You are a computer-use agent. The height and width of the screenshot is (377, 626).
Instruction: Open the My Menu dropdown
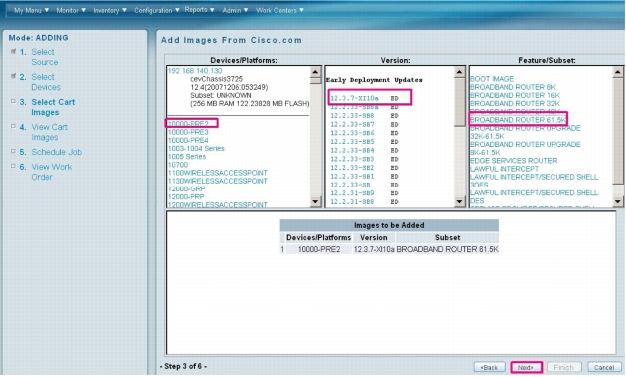coord(31,10)
